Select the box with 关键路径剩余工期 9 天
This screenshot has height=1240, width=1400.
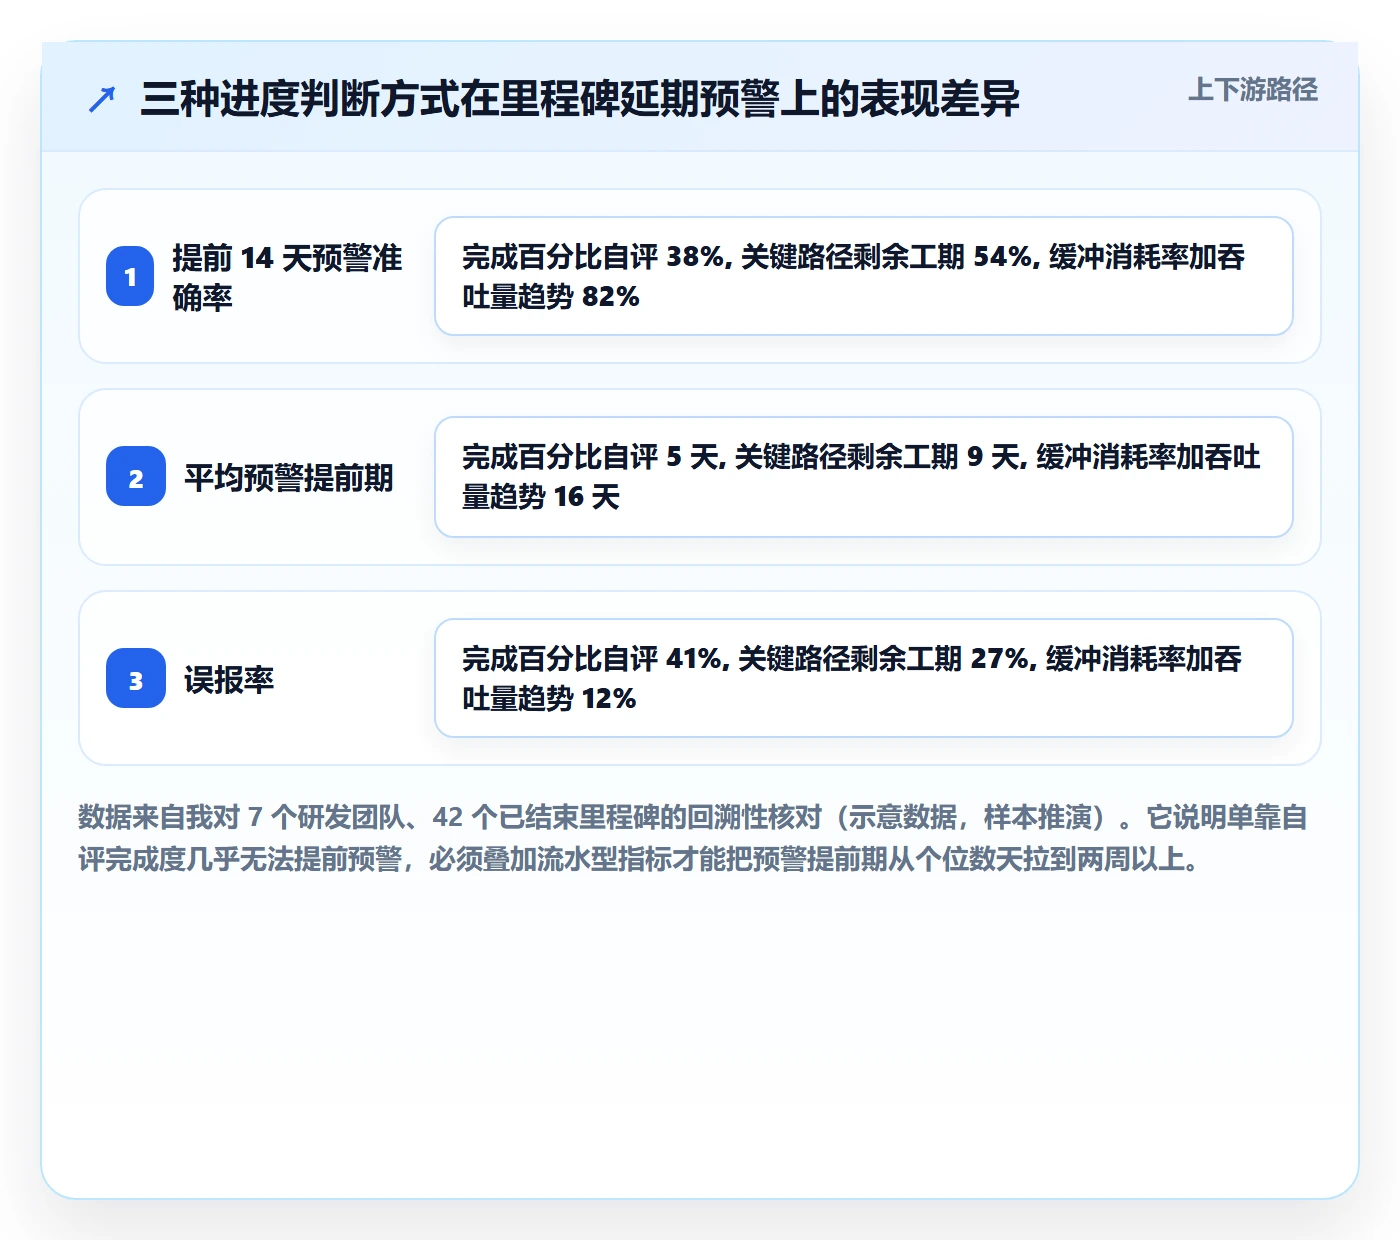pyautogui.click(x=864, y=477)
